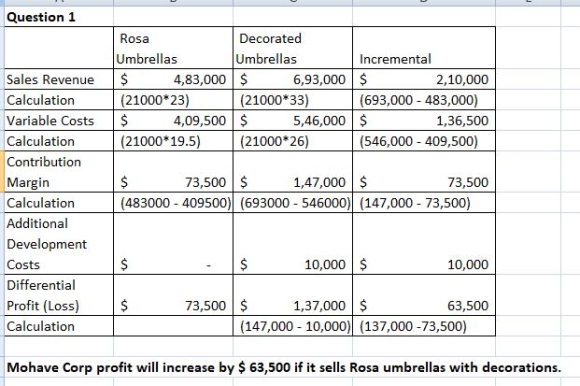
Task: Click incremental revenue cell showing 2,10,000
Action: pos(424,79)
